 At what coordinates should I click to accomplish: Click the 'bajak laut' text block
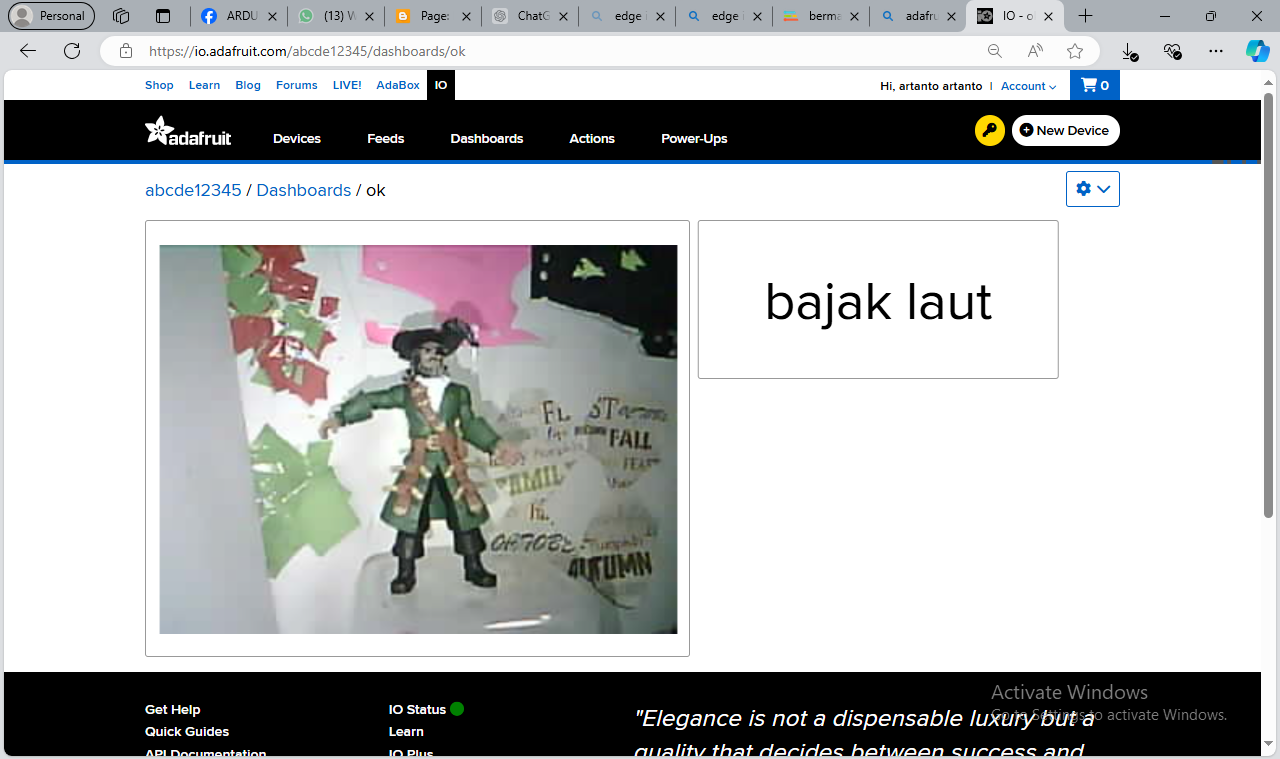[x=878, y=301]
